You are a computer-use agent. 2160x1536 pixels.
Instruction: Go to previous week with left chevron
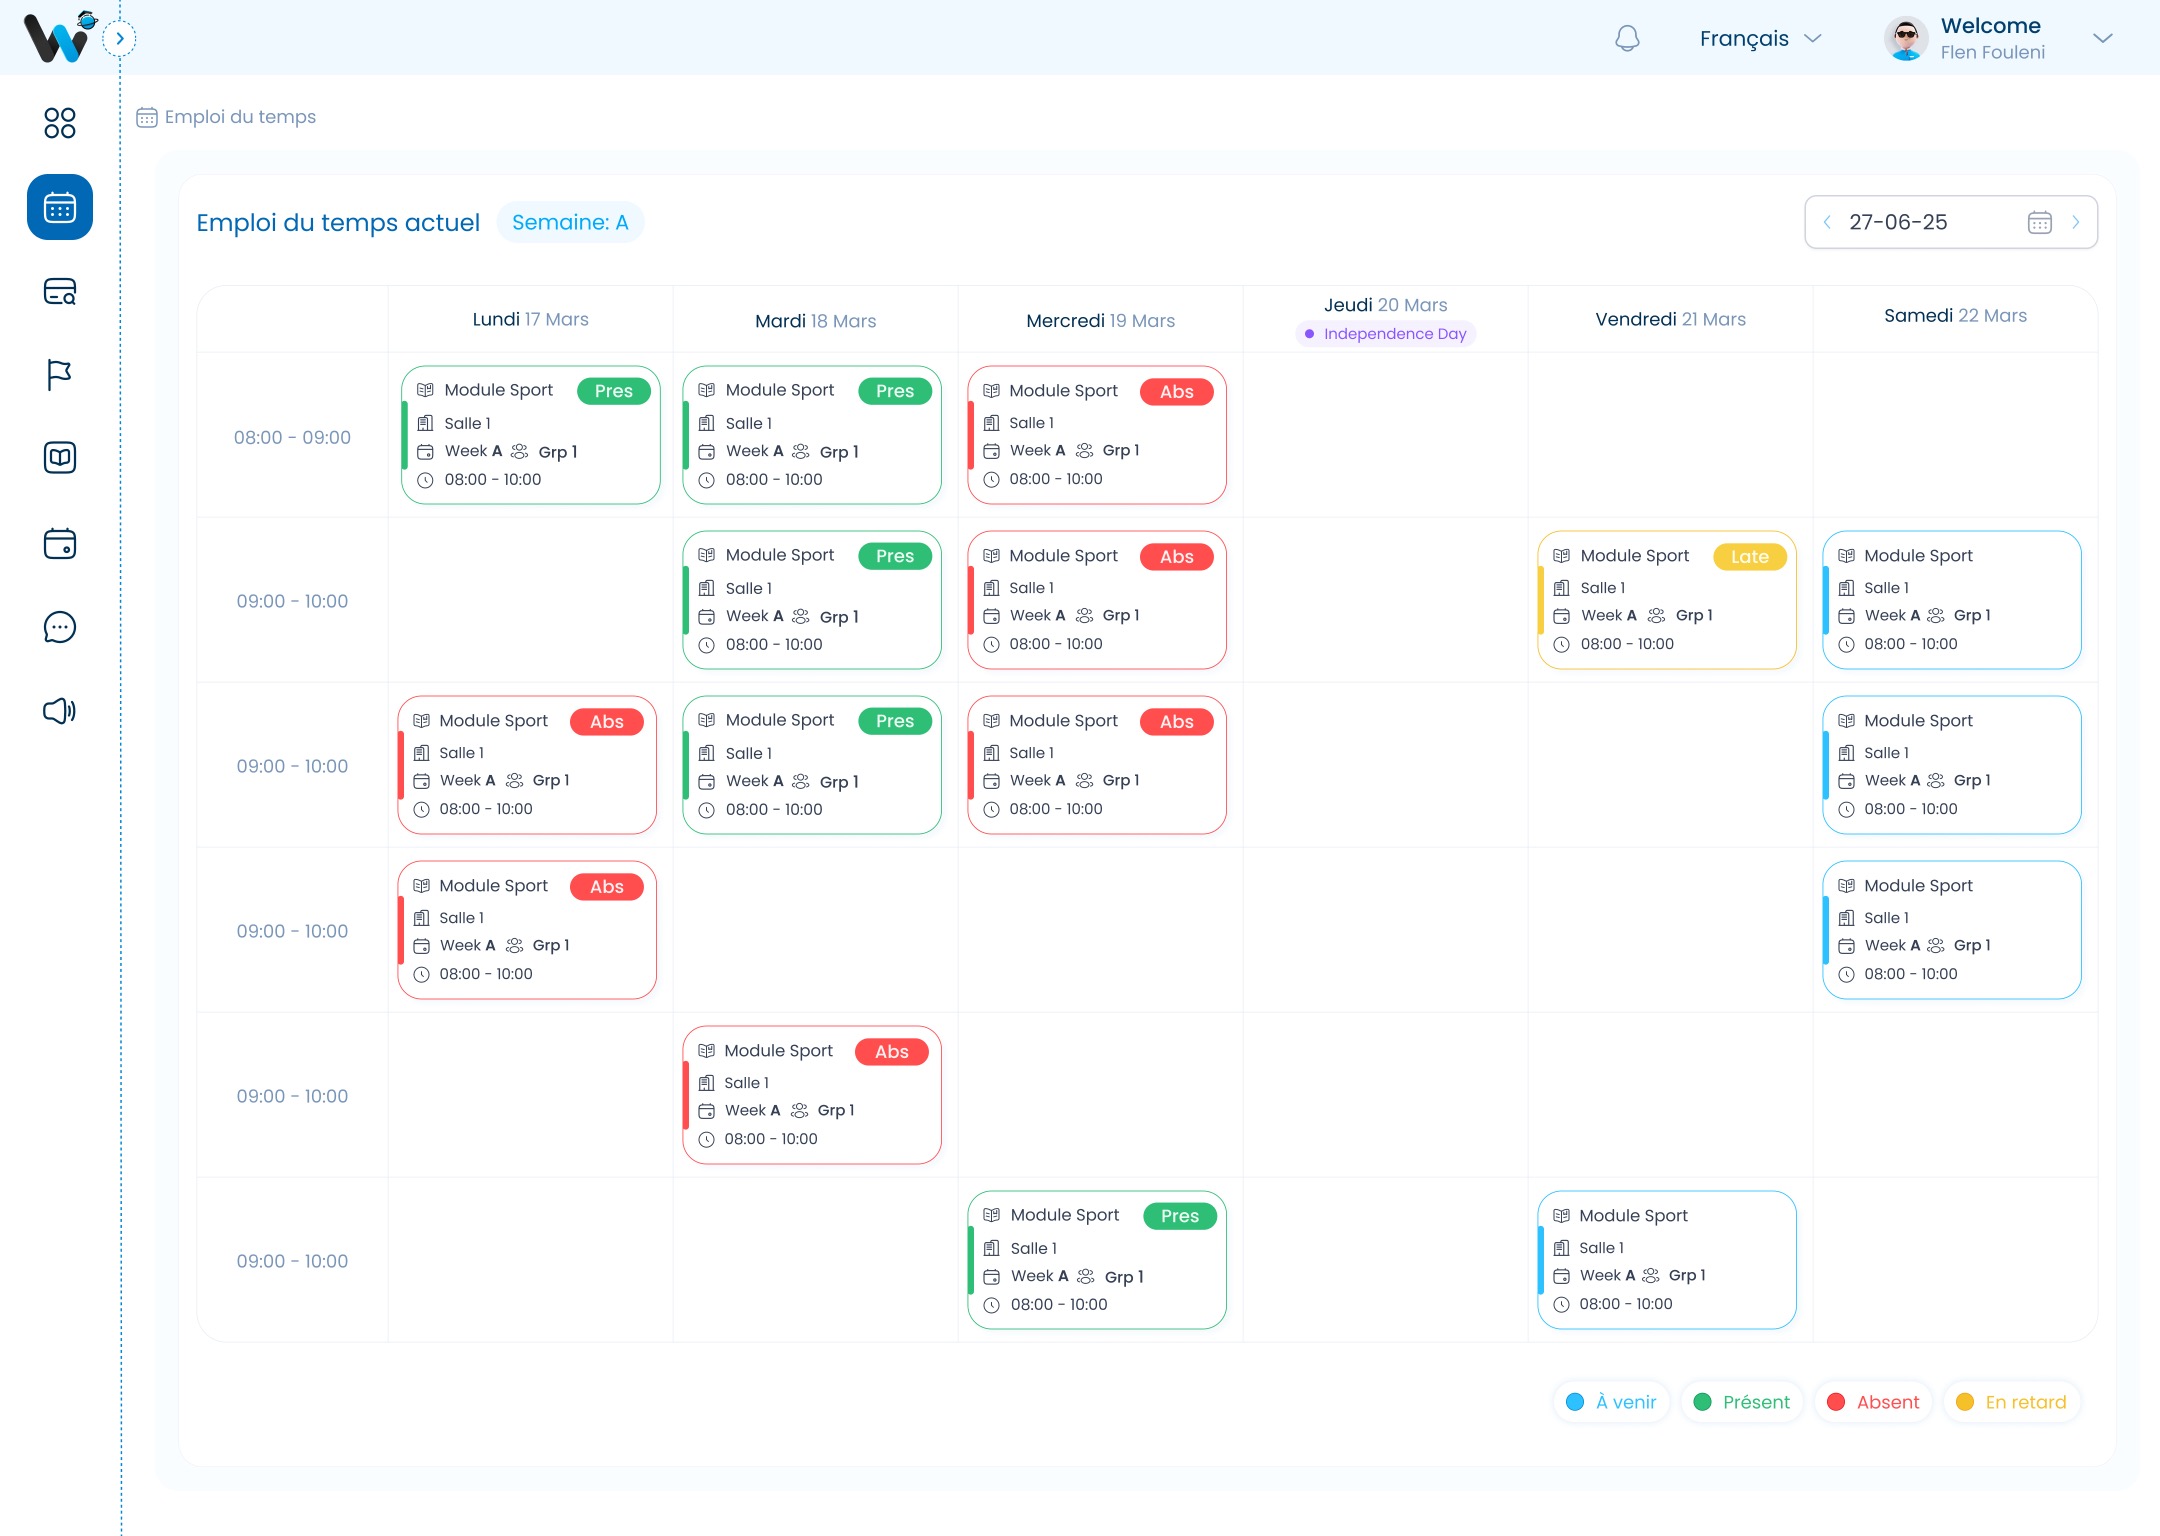1827,222
